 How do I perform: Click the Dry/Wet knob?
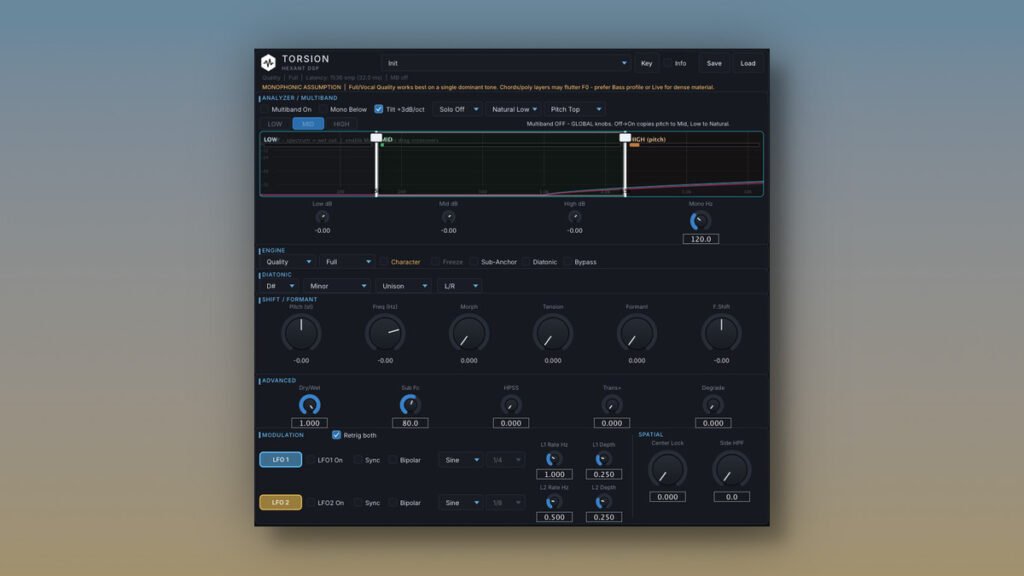309,405
